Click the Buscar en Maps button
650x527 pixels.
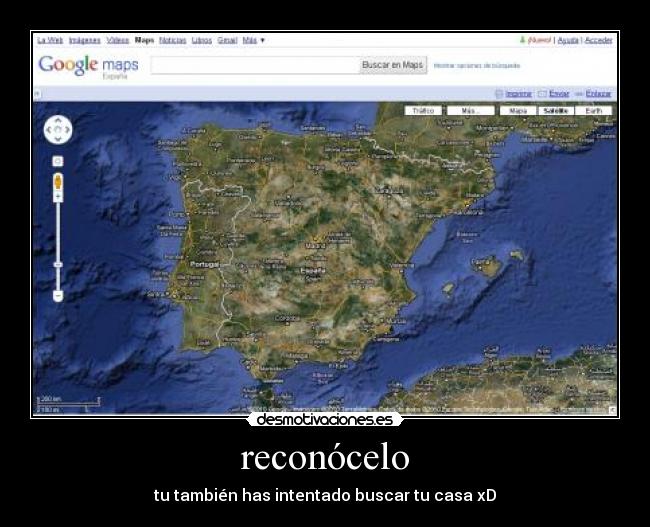[393, 65]
